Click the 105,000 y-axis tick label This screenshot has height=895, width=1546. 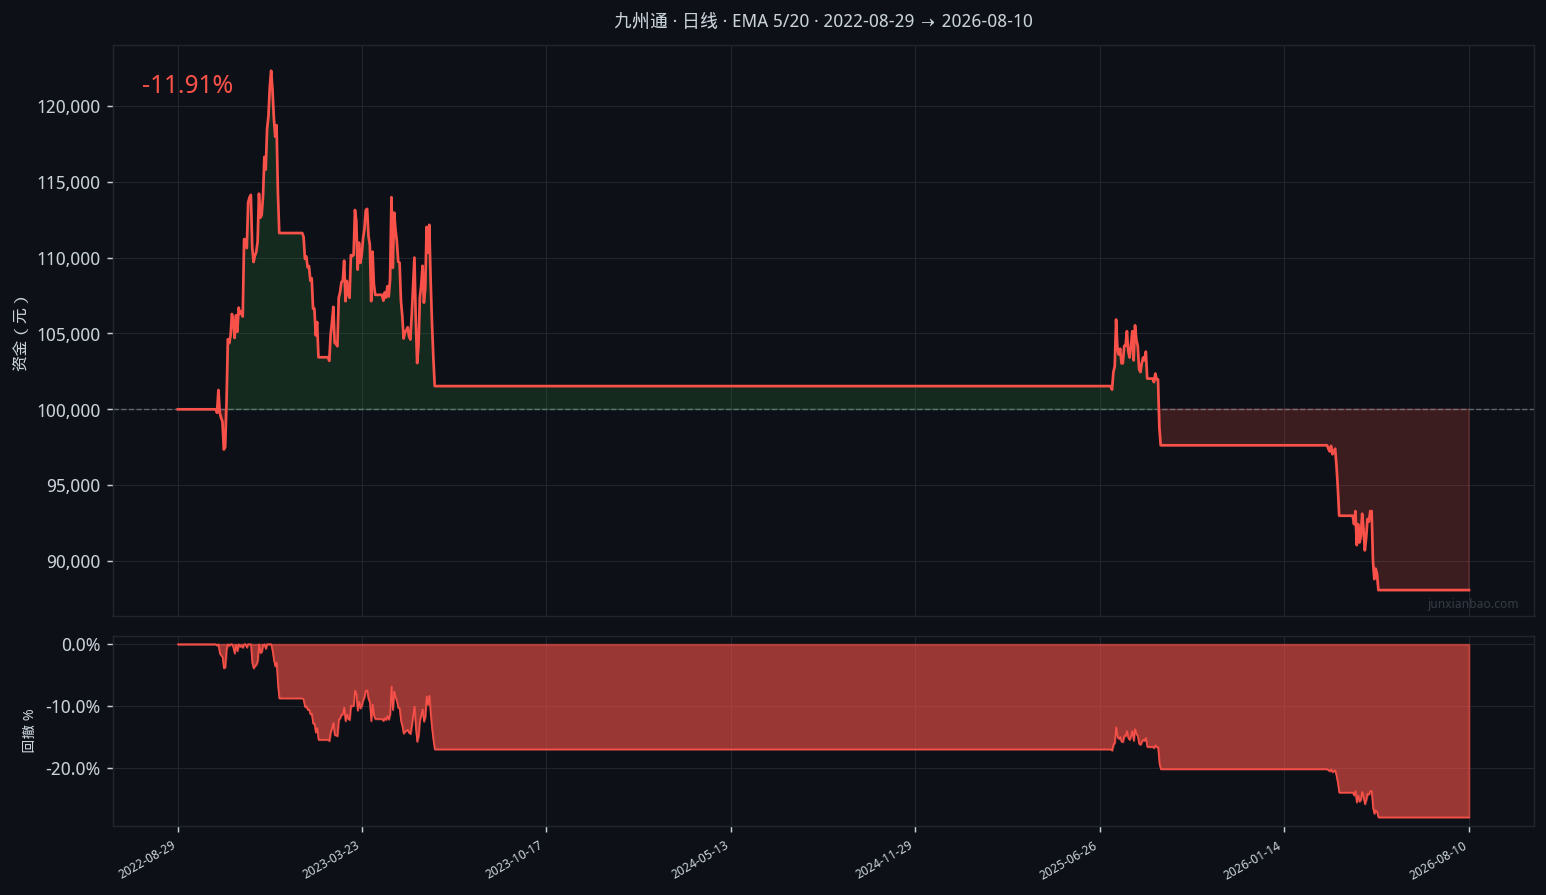[x=69, y=335]
